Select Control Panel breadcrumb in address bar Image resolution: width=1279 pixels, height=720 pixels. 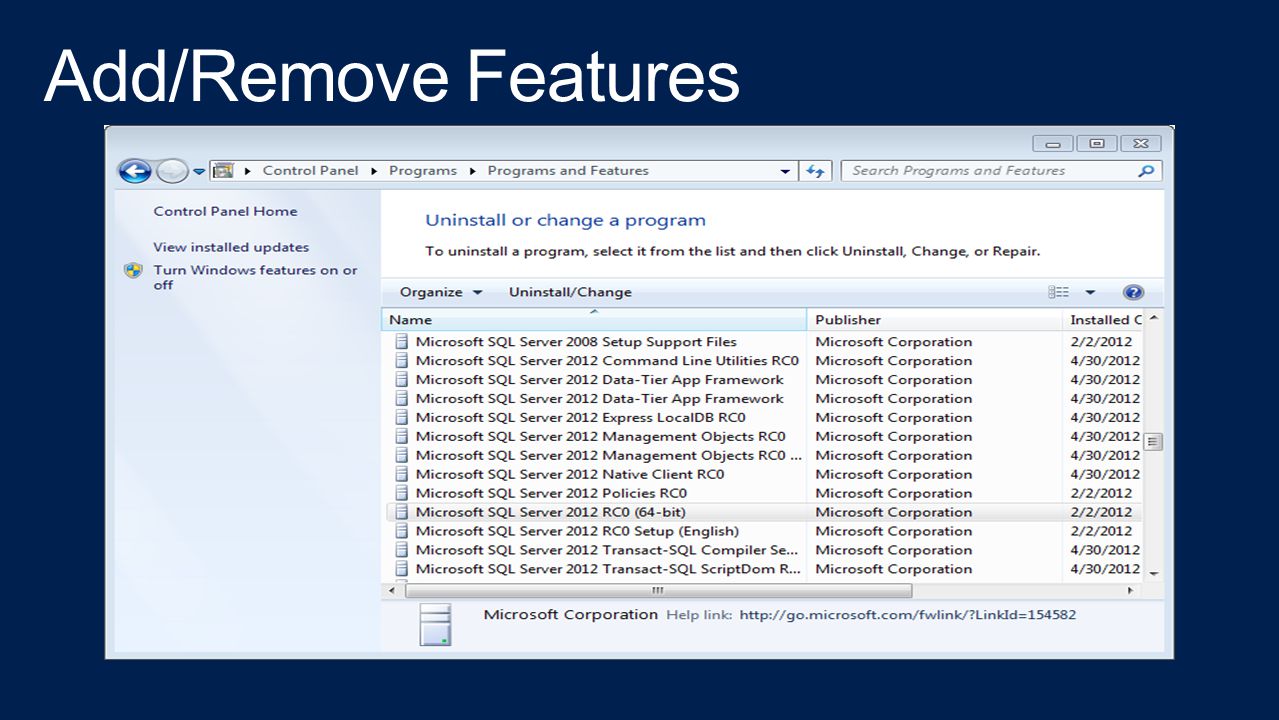(x=310, y=171)
